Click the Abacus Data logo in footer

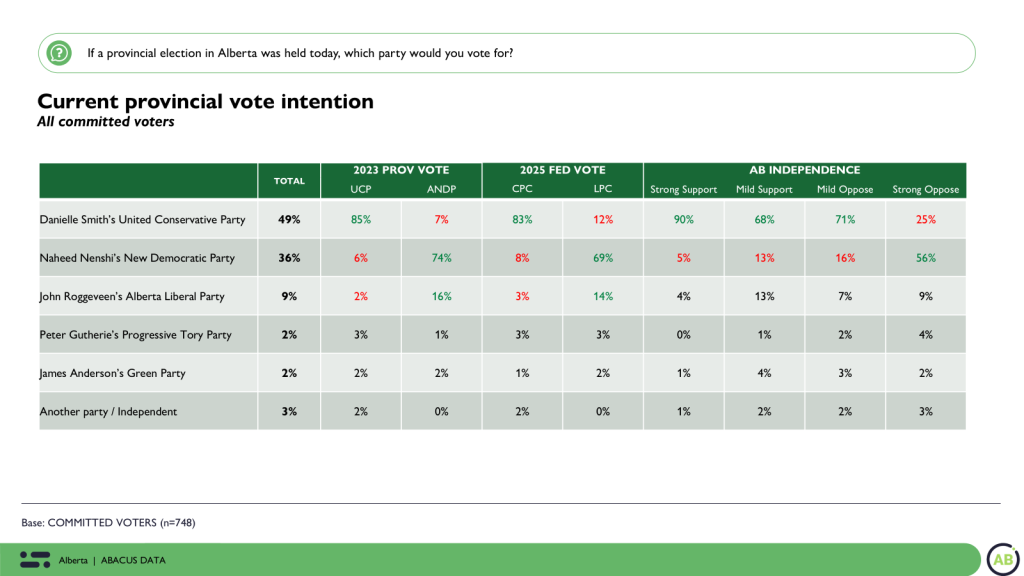35,559
